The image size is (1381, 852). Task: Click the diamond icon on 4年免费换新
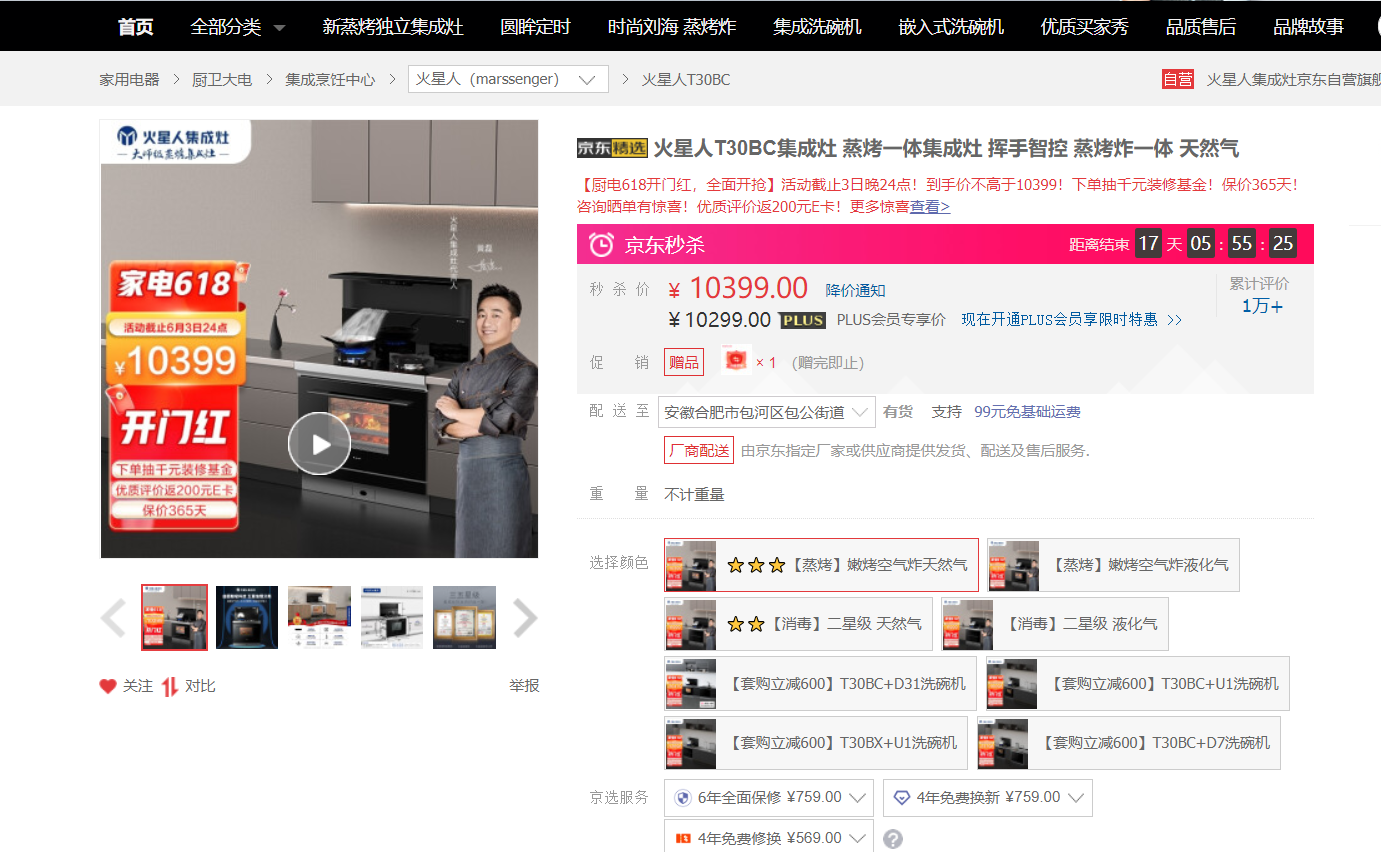pyautogui.click(x=901, y=798)
